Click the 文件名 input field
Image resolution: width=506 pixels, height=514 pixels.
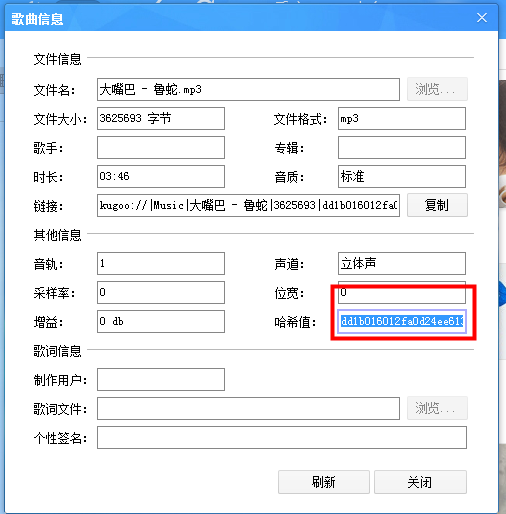[x=248, y=89]
